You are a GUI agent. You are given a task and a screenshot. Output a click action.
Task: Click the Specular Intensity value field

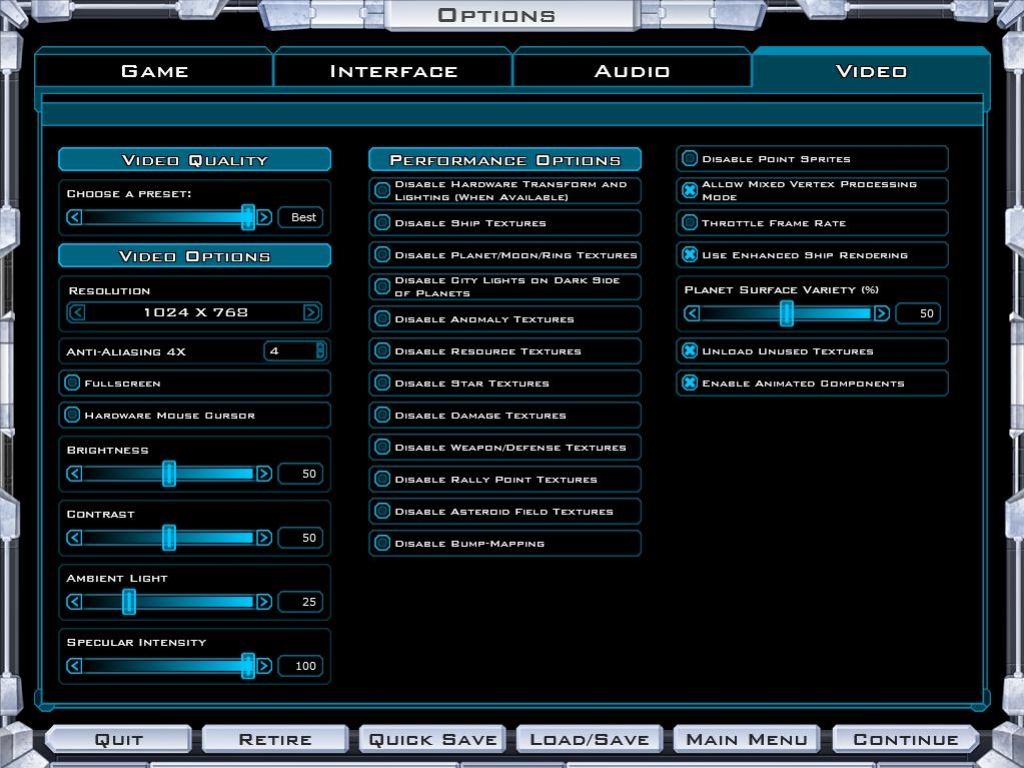click(x=300, y=665)
